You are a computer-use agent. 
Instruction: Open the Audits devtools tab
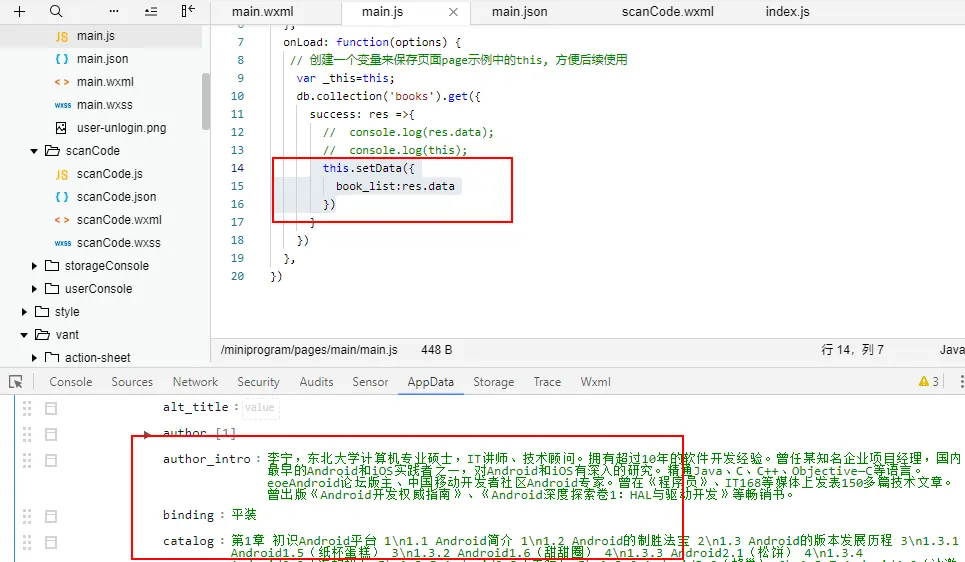coord(316,382)
